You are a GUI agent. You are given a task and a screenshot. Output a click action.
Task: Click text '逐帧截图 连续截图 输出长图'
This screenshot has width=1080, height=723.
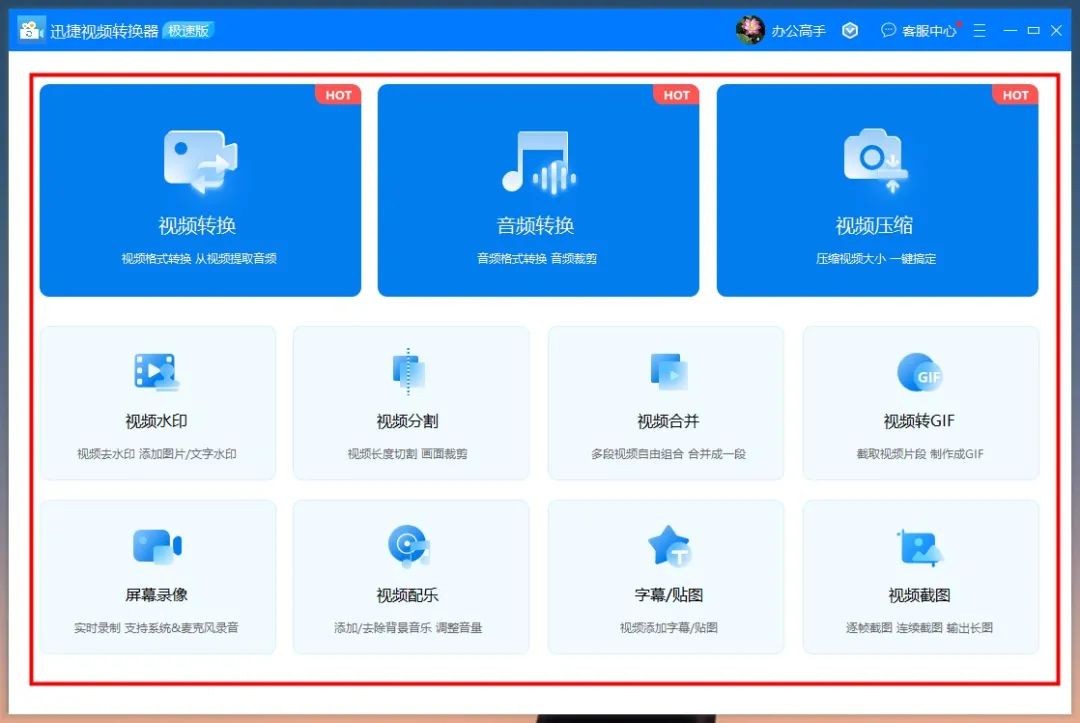(x=920, y=628)
